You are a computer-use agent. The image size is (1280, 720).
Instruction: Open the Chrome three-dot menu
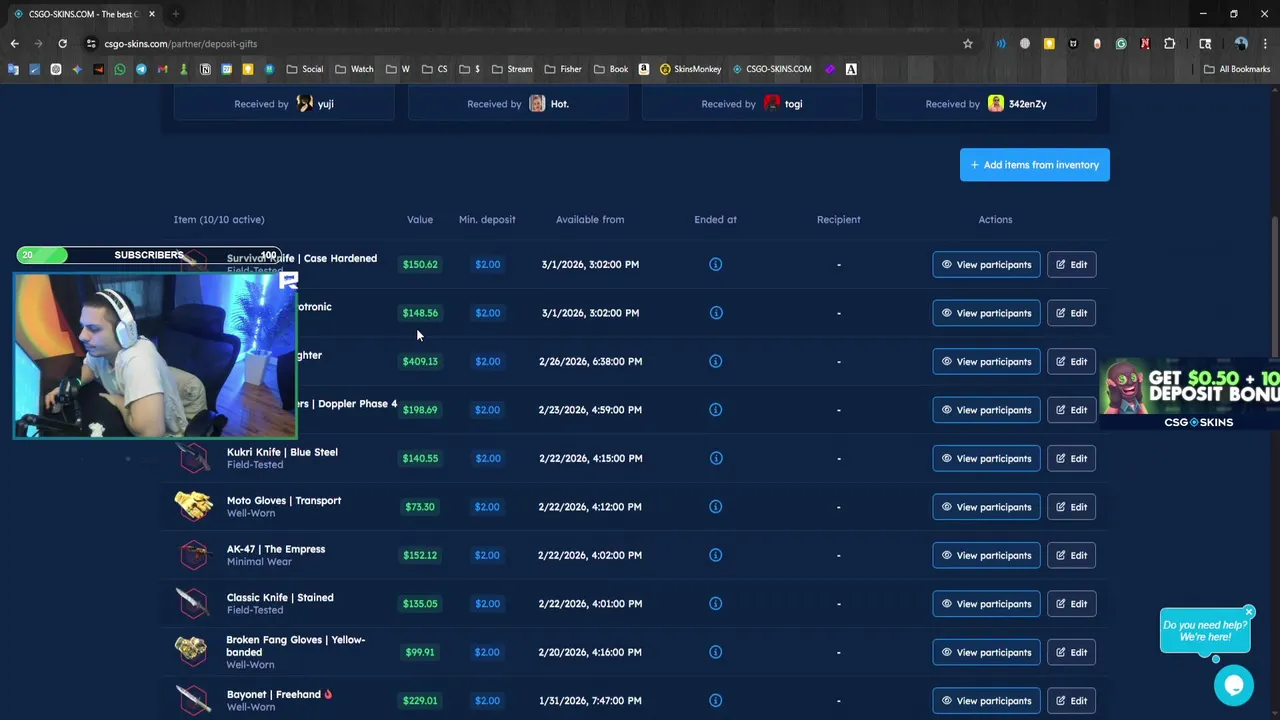tap(1265, 44)
